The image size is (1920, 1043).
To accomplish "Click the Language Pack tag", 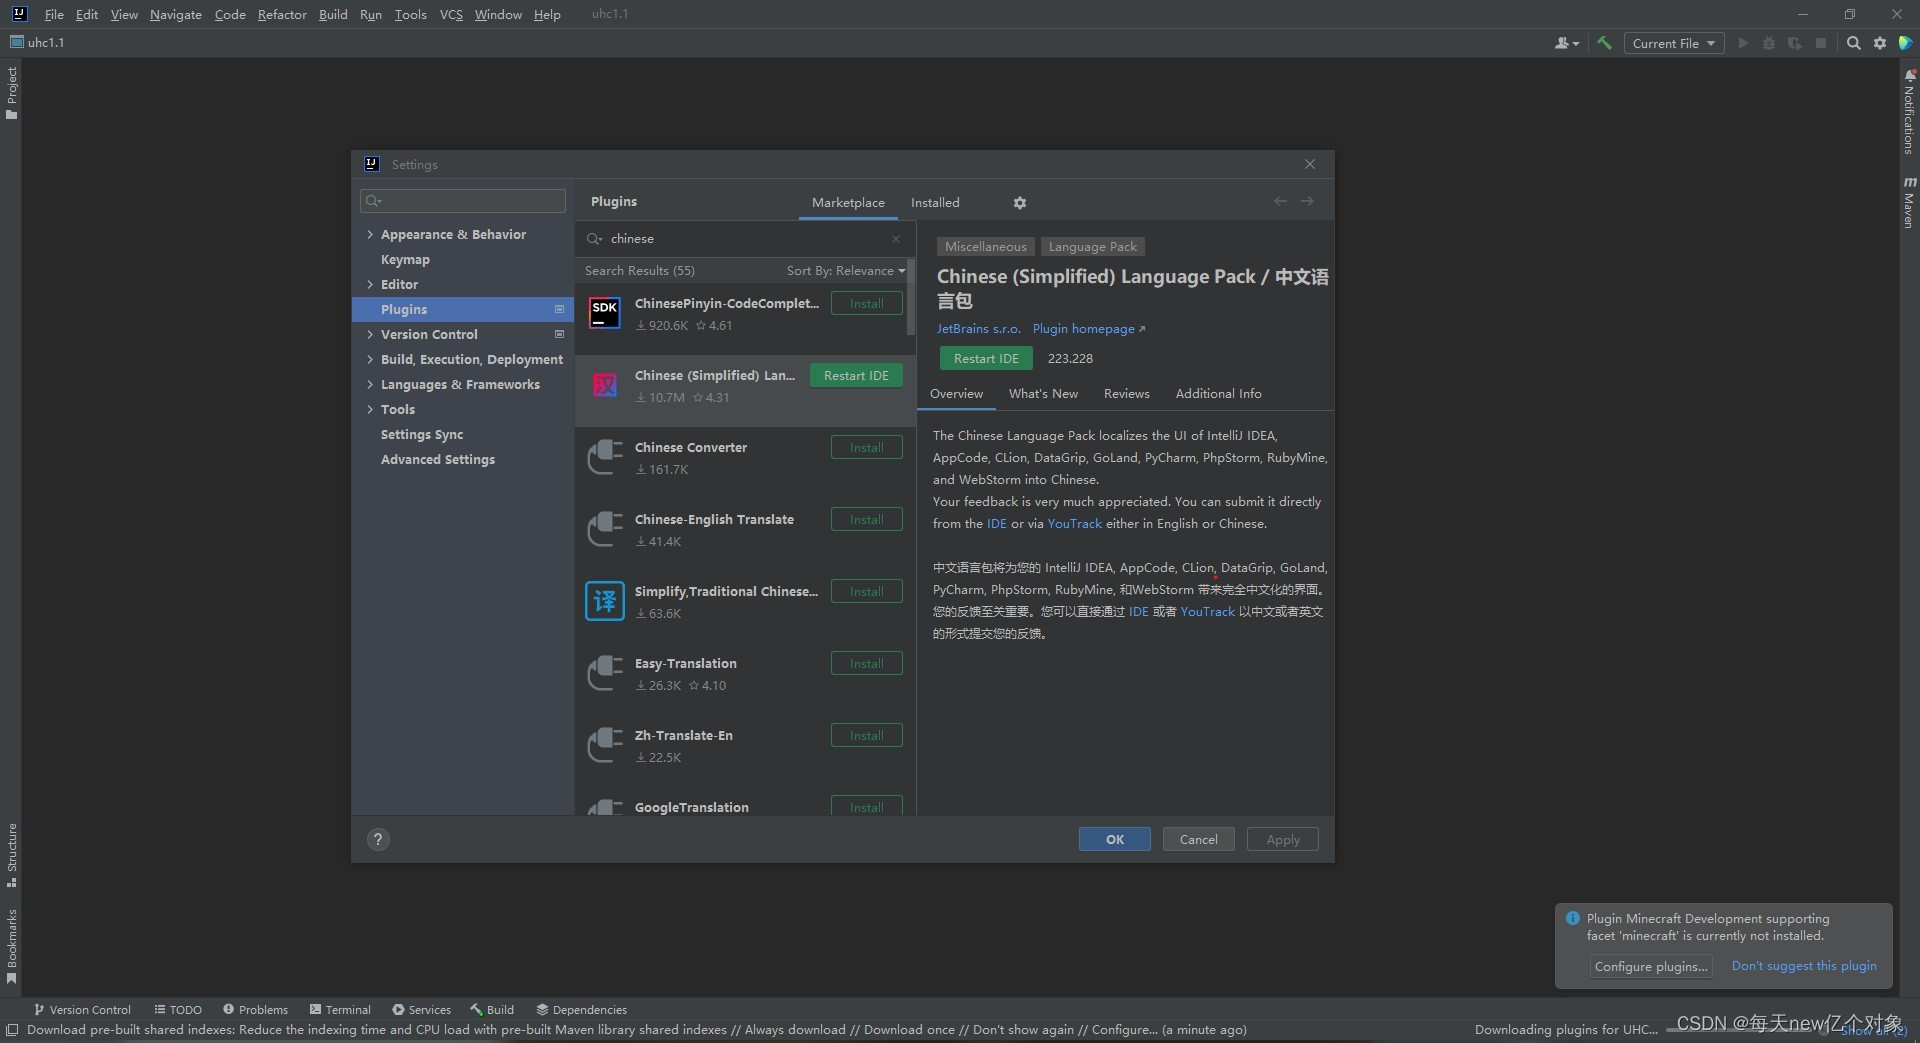I will click(x=1093, y=247).
